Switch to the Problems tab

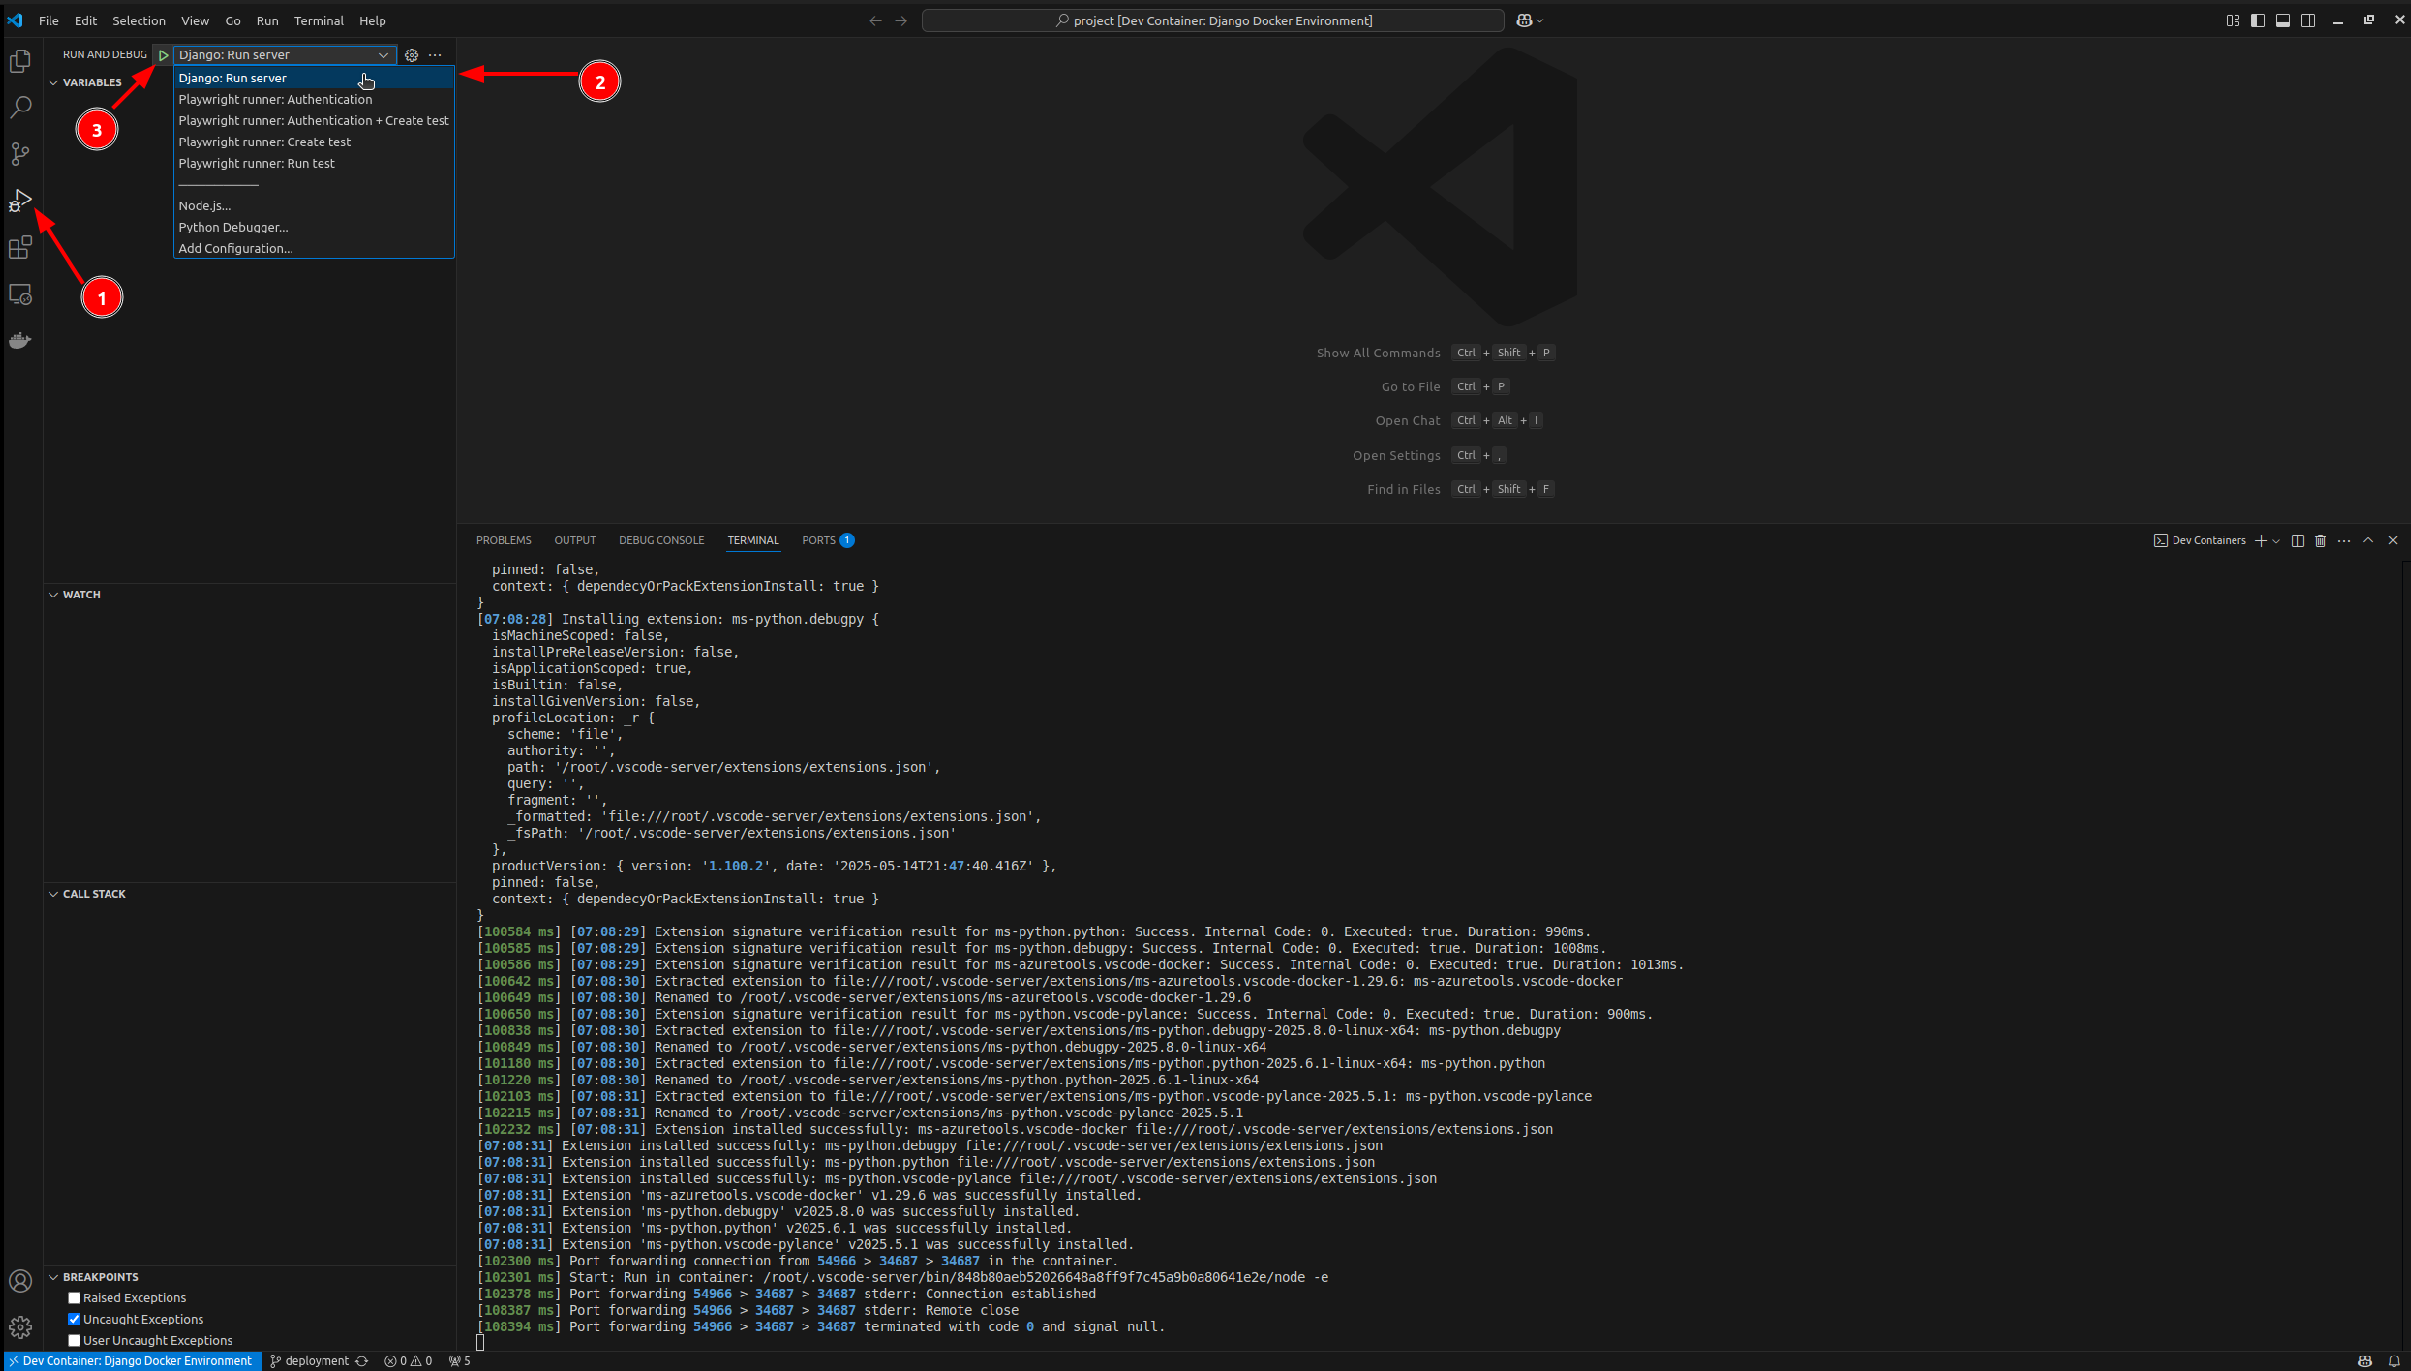[x=503, y=541]
